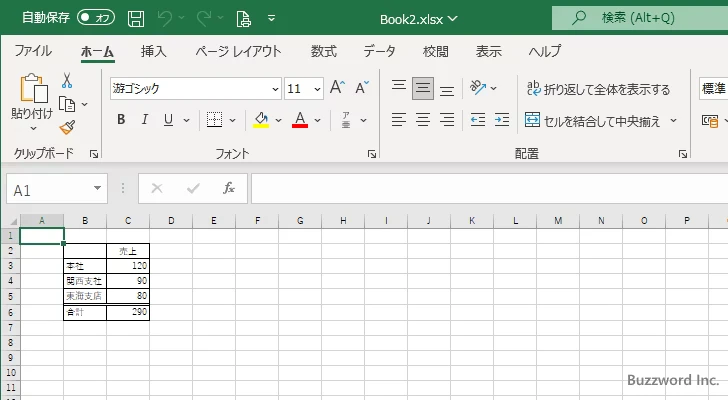
Task: Open the merge cells options dropdown arrow
Action: click(x=673, y=121)
